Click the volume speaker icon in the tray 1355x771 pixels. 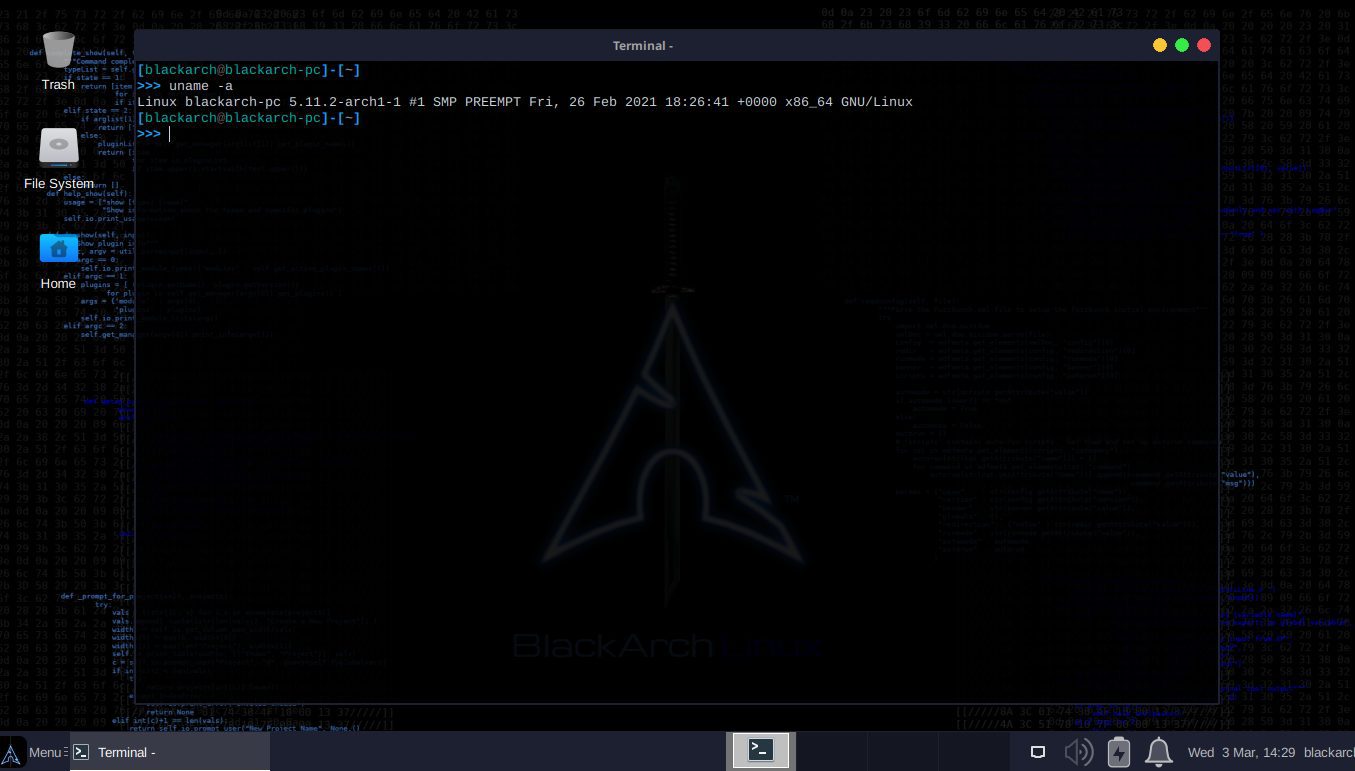1078,752
